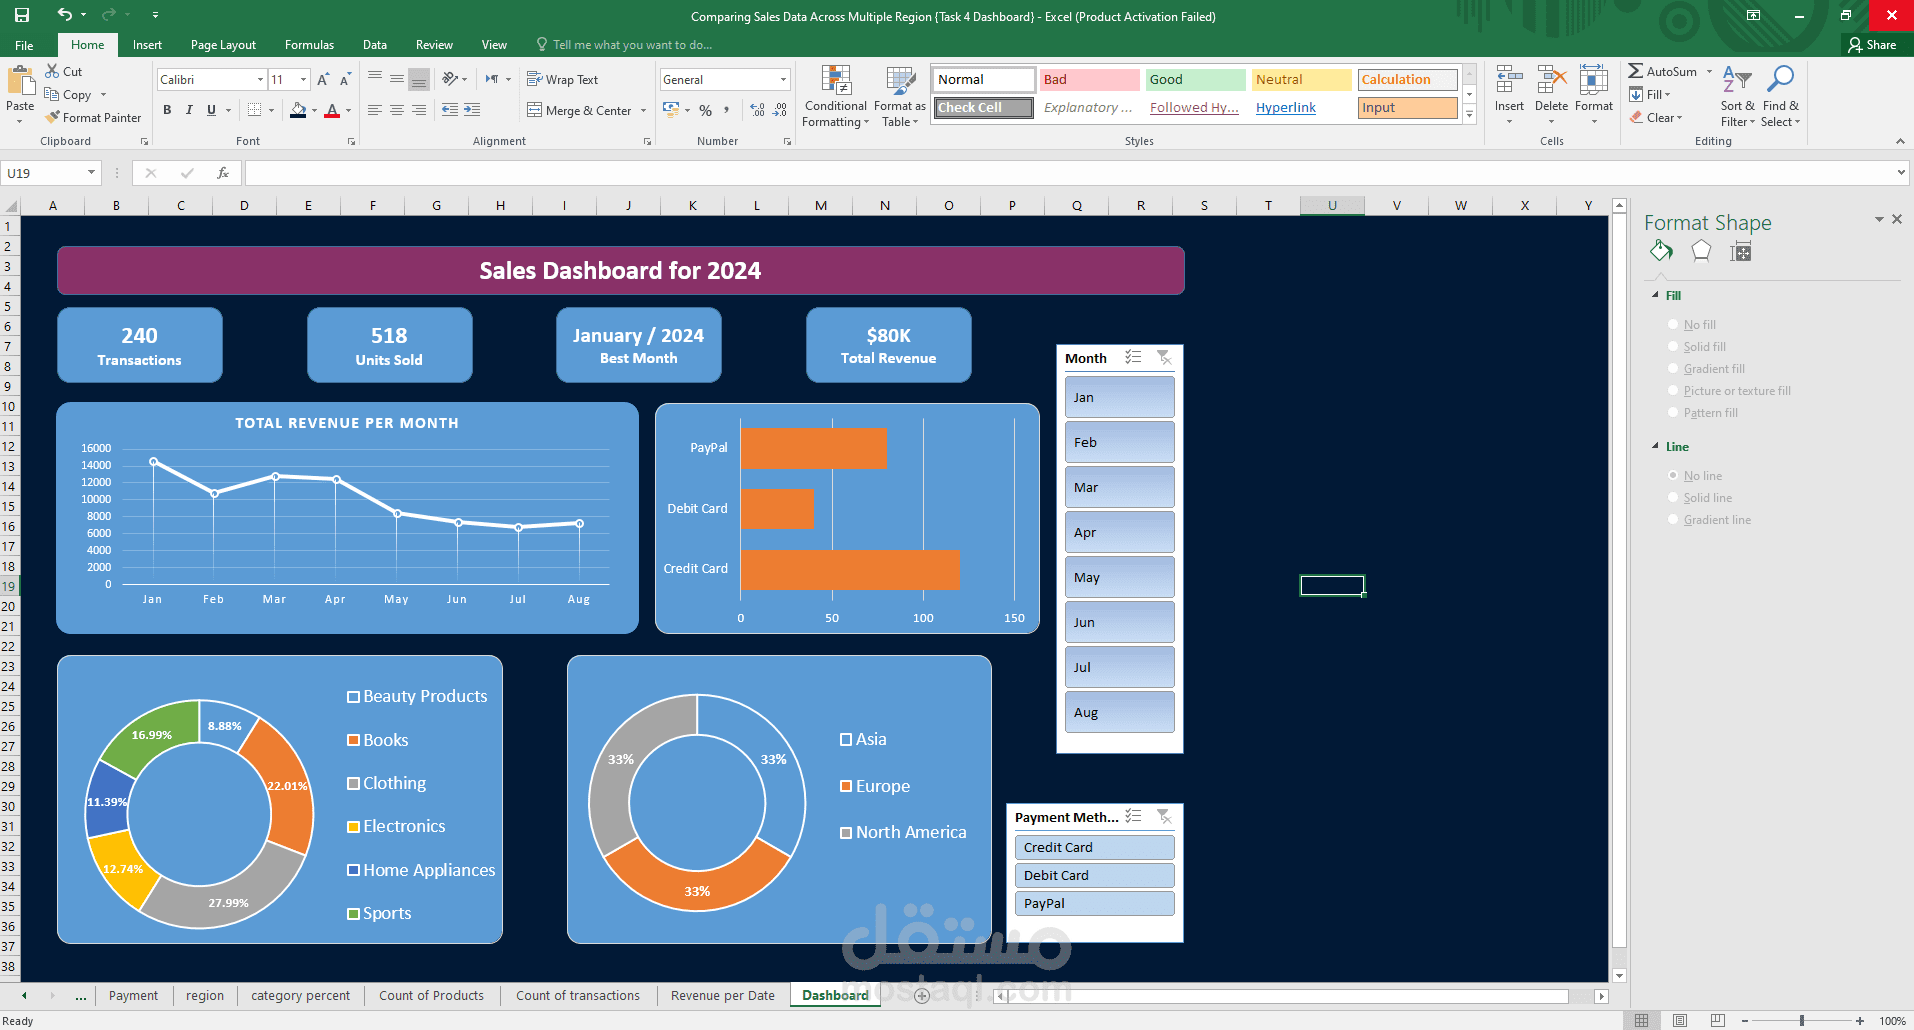Screen dimensions: 1914x1030
Task: Open Size & Properties tab in Format Shape
Action: (x=1741, y=252)
